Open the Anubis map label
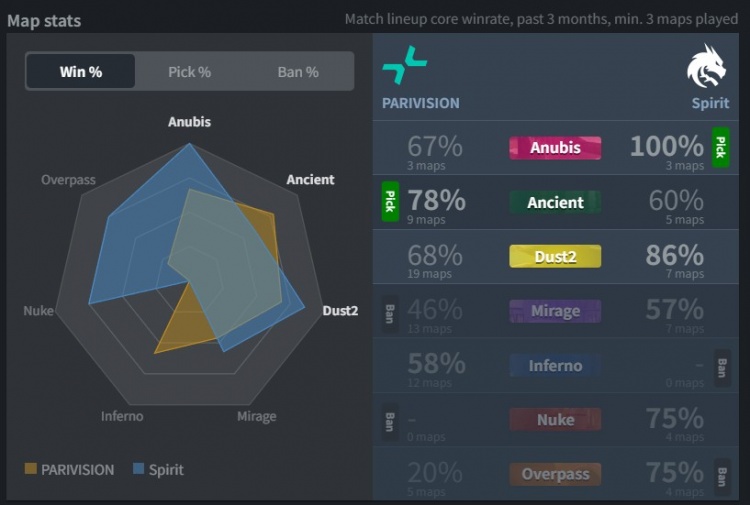Viewport: 750px width, 505px height. [x=555, y=148]
